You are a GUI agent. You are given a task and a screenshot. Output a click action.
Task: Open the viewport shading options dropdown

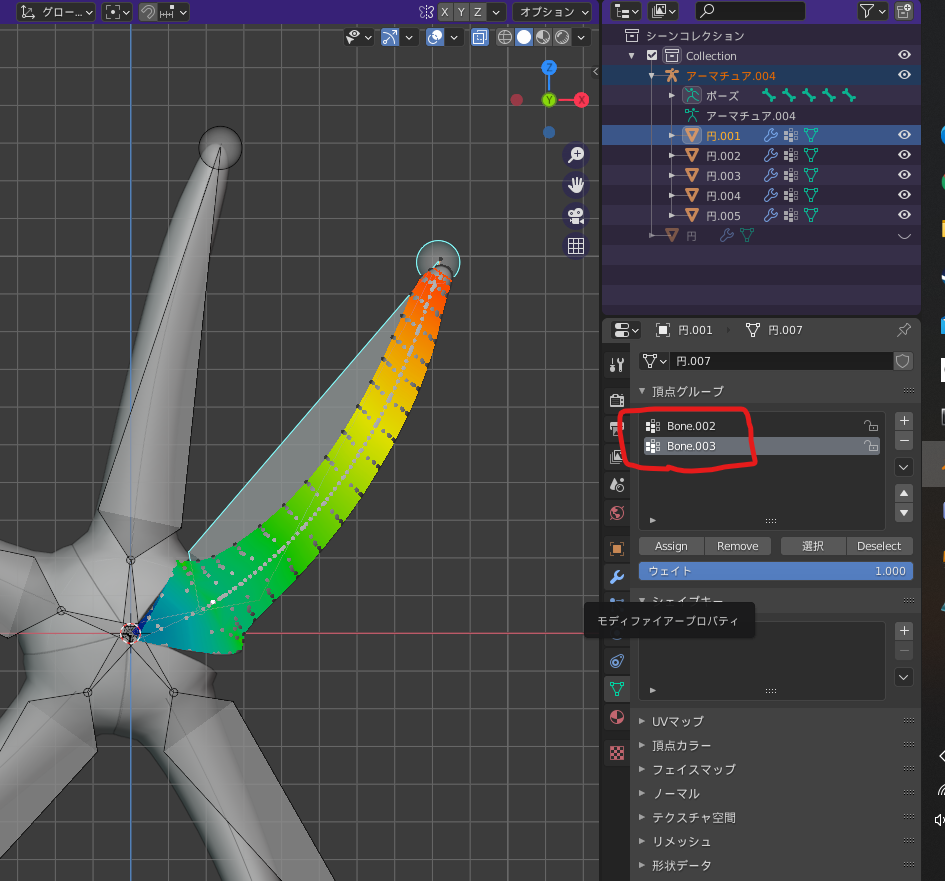[x=581, y=37]
